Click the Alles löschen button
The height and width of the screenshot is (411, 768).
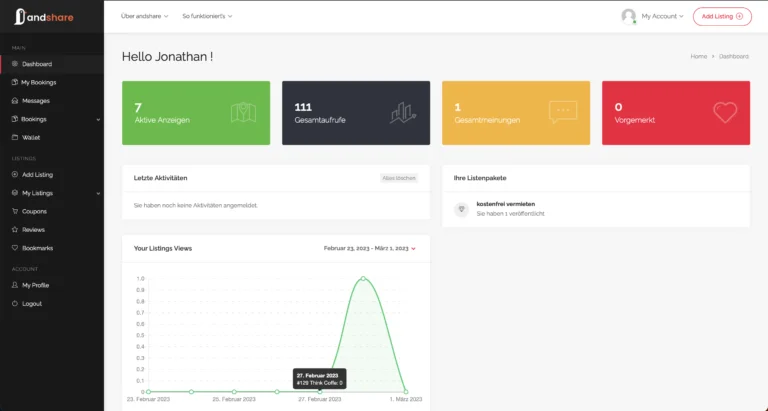398,178
